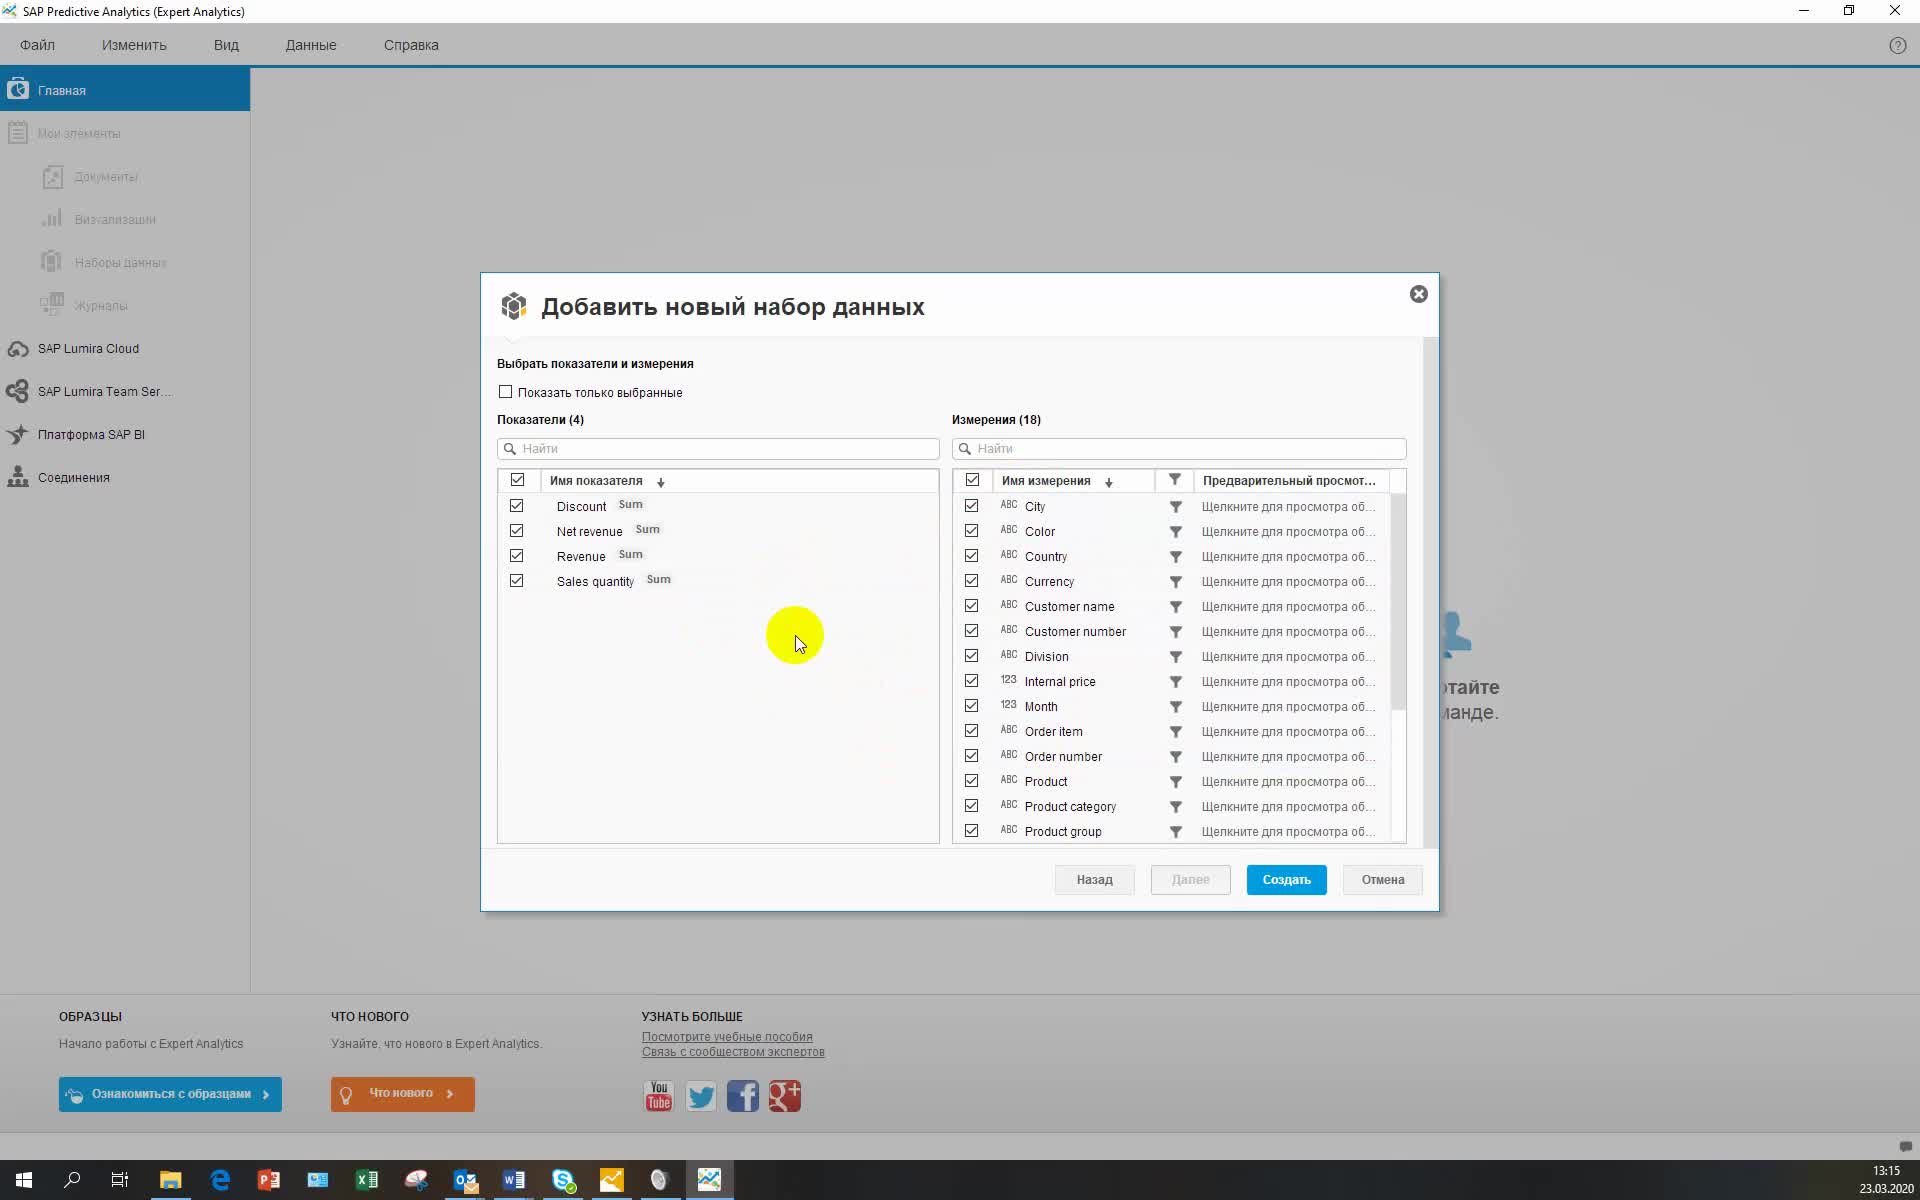1920x1200 pixels.
Task: Click the Что нового orange button
Action: [403, 1094]
